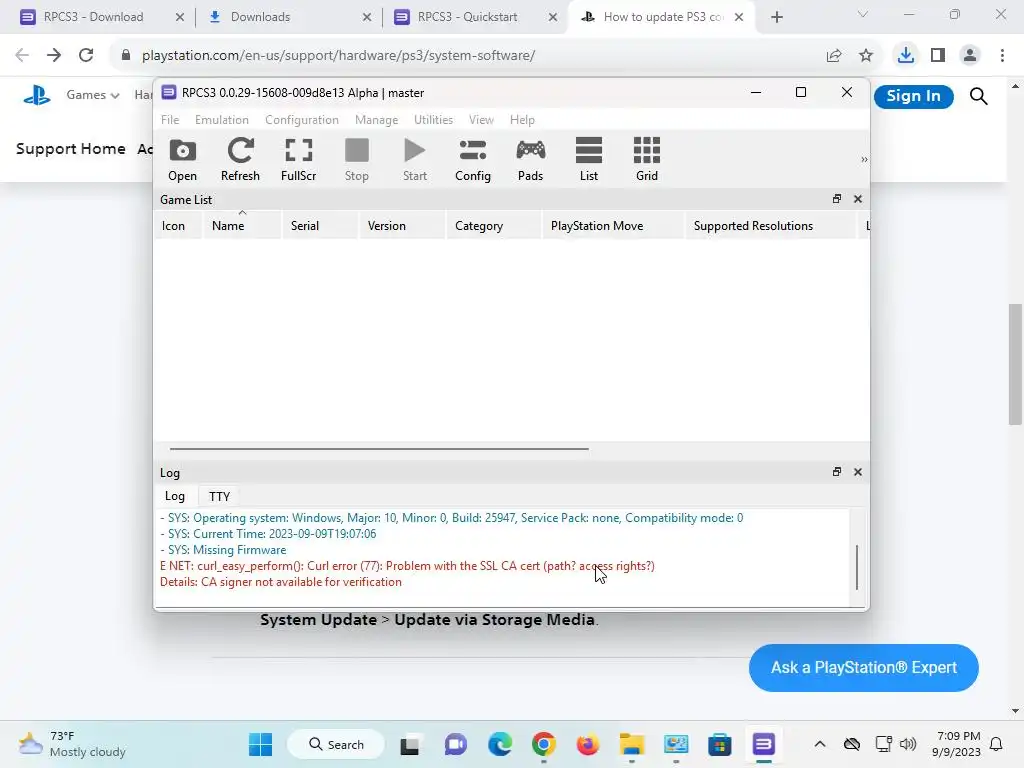Switch to List view icon

pos(588,159)
